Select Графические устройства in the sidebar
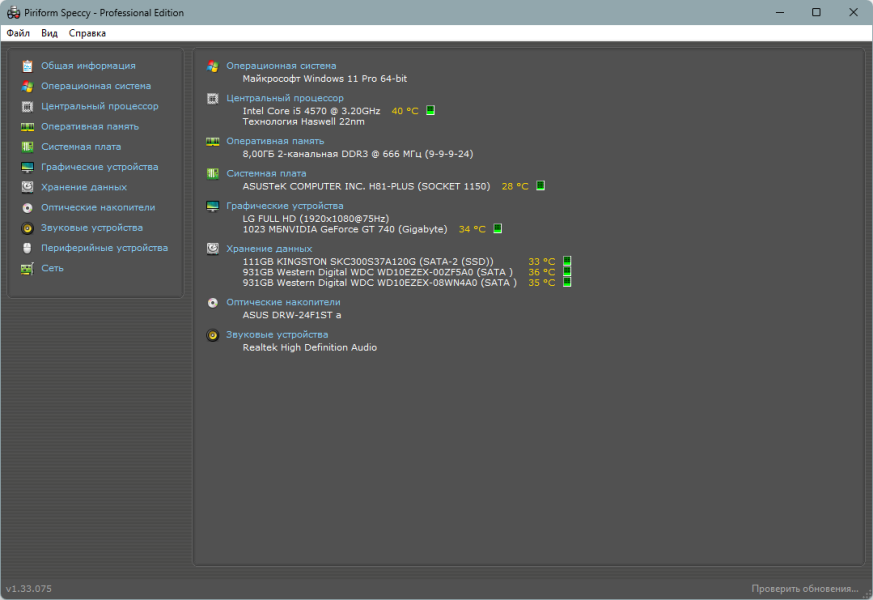 (x=100, y=167)
